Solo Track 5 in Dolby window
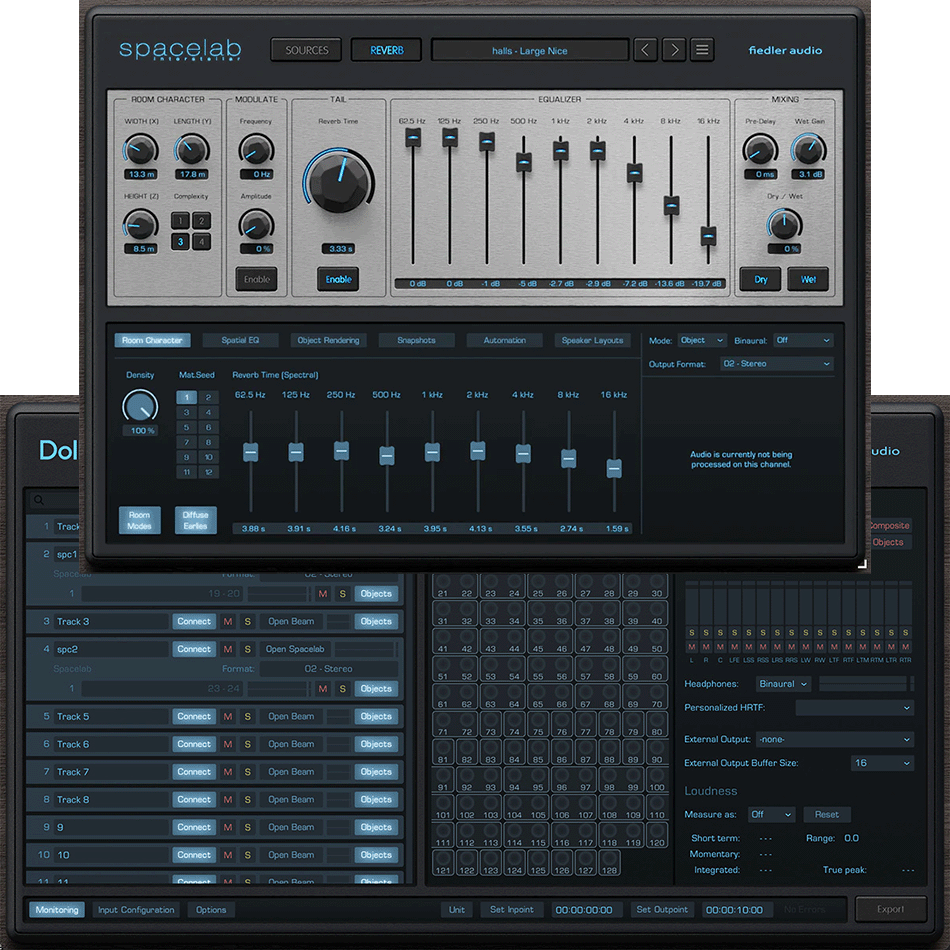 click(x=247, y=717)
